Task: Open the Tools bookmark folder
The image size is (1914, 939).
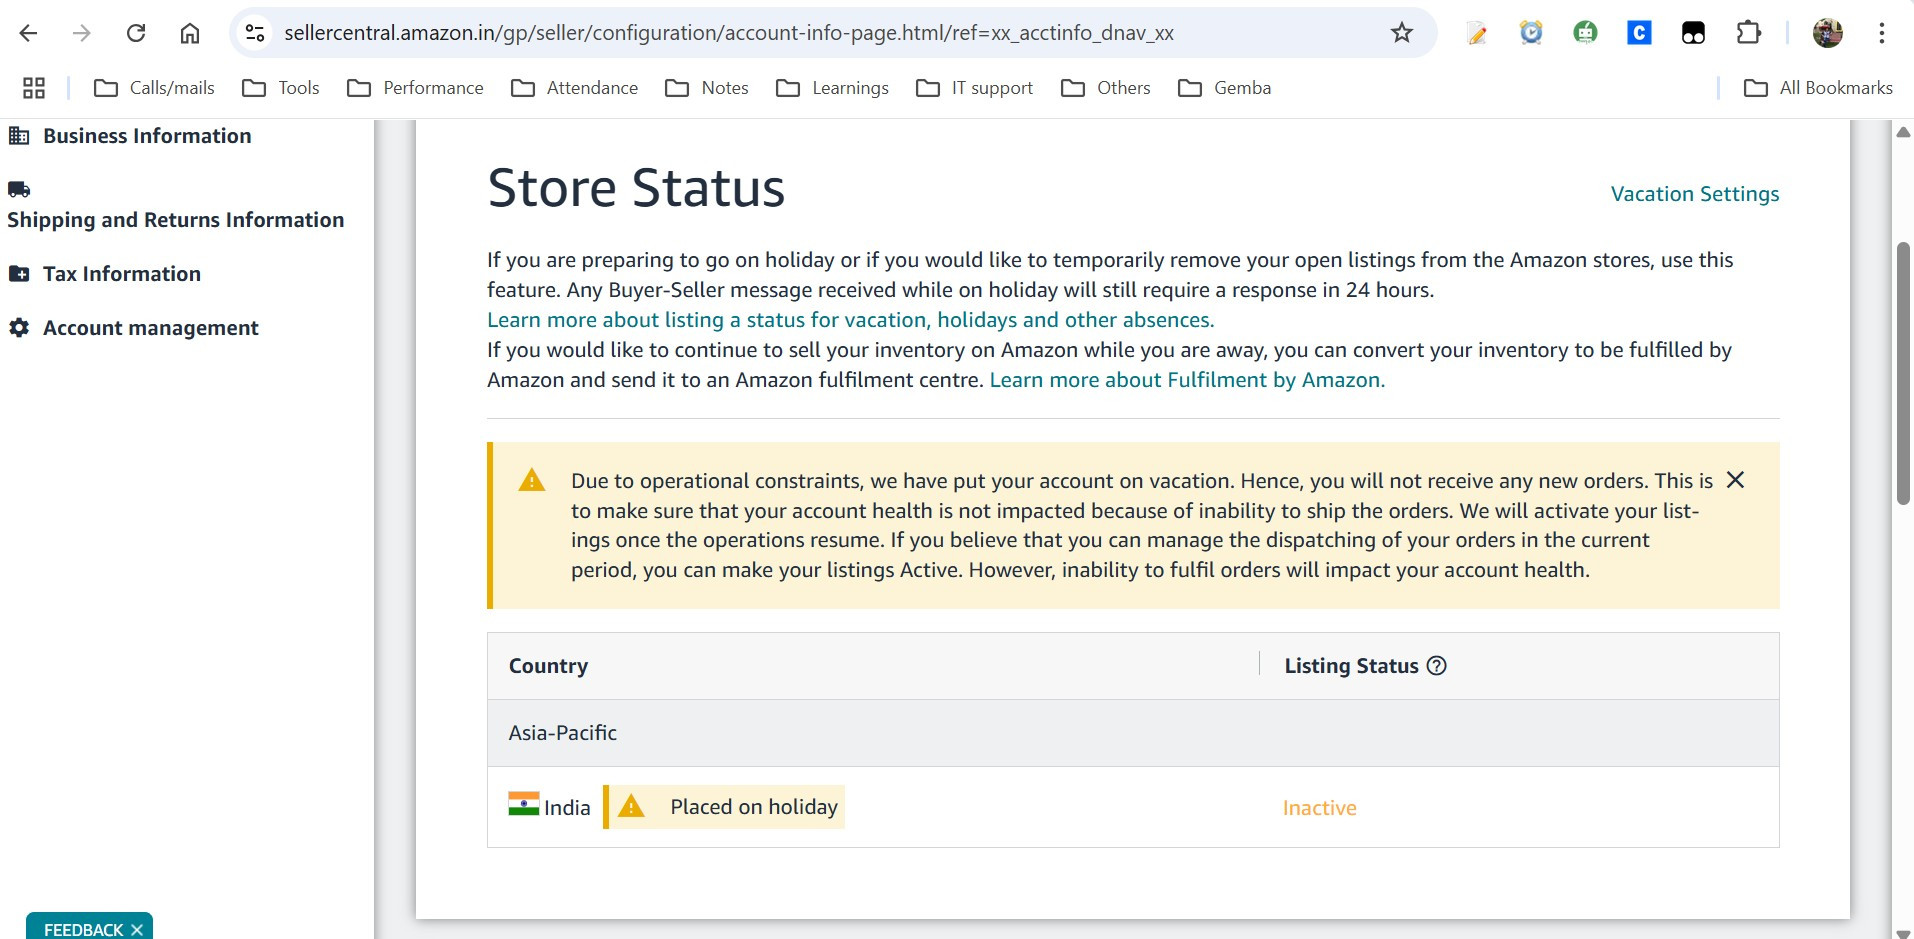Action: [x=281, y=88]
